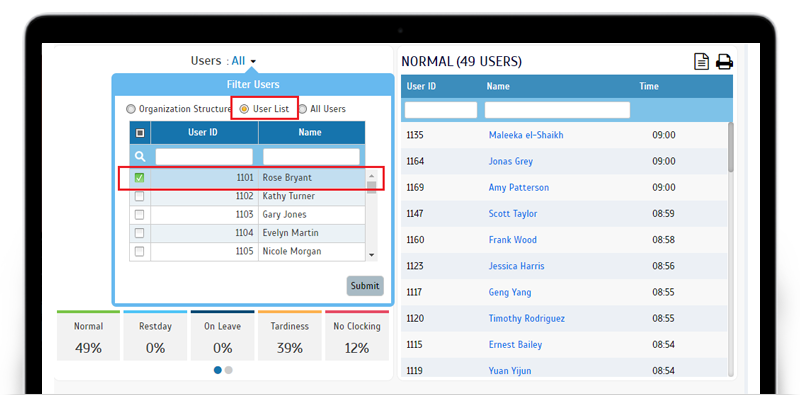The height and width of the screenshot is (395, 800).
Task: Click Frank Wood's name link
Action: 513,240
